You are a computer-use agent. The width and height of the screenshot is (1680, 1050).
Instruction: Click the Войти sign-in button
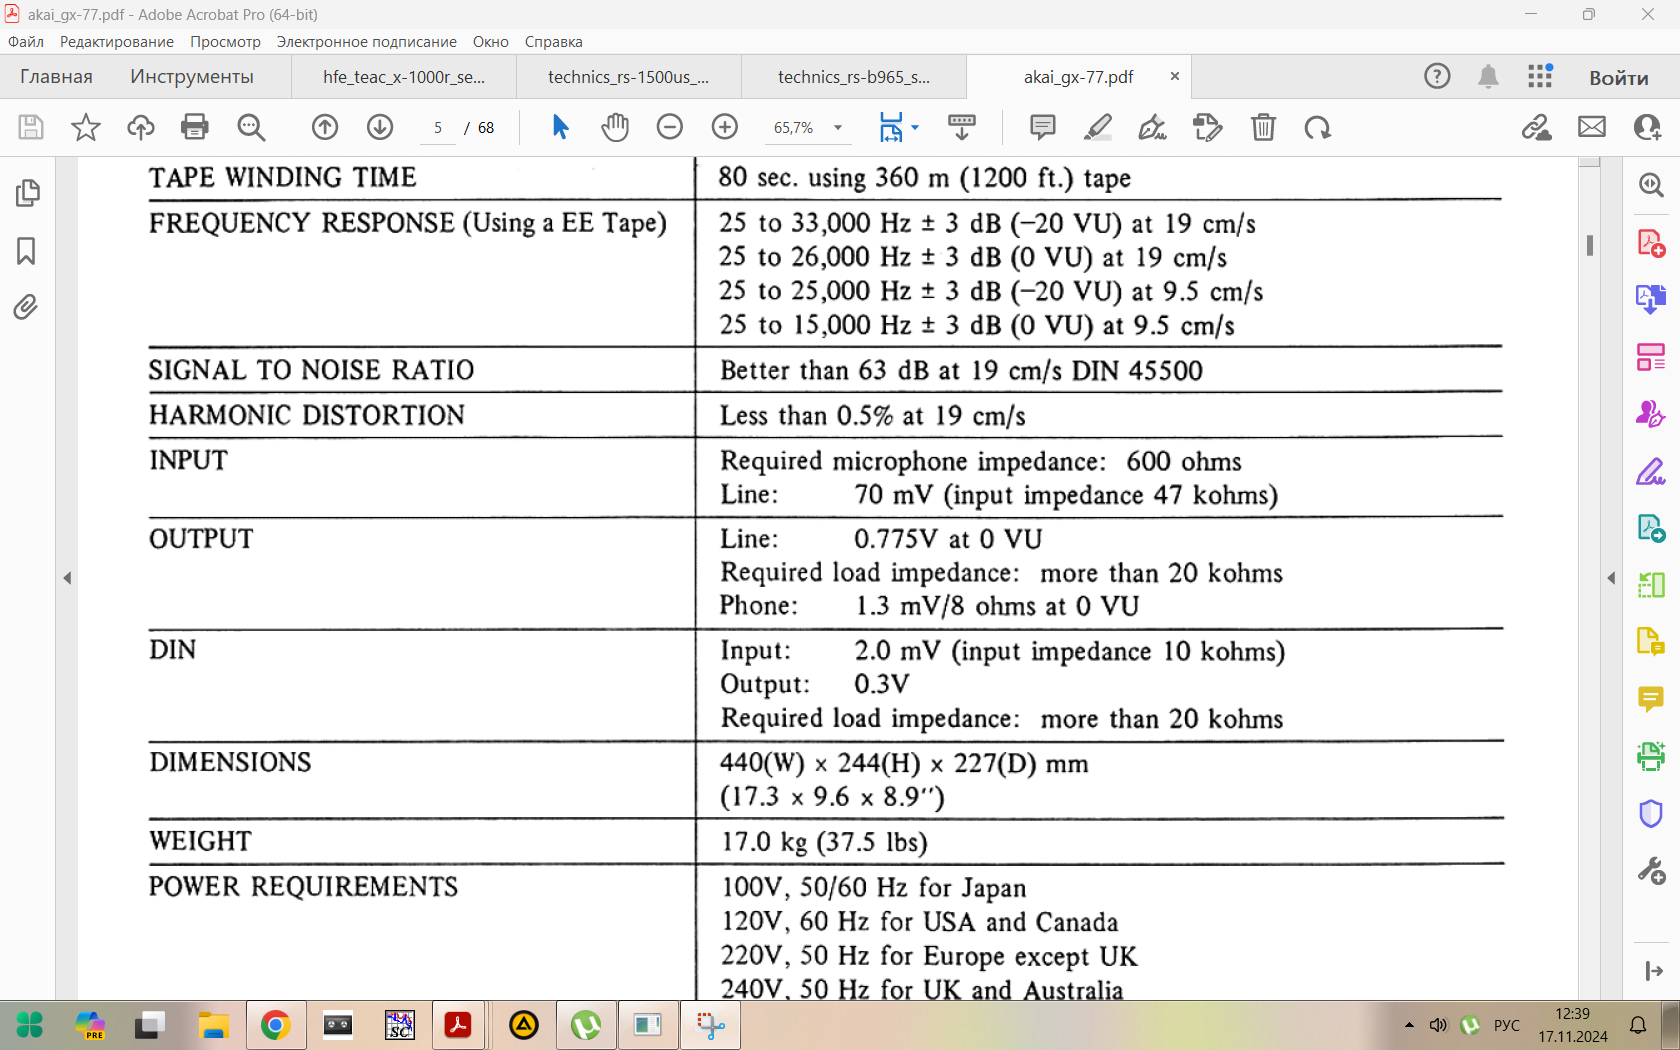click(x=1618, y=77)
